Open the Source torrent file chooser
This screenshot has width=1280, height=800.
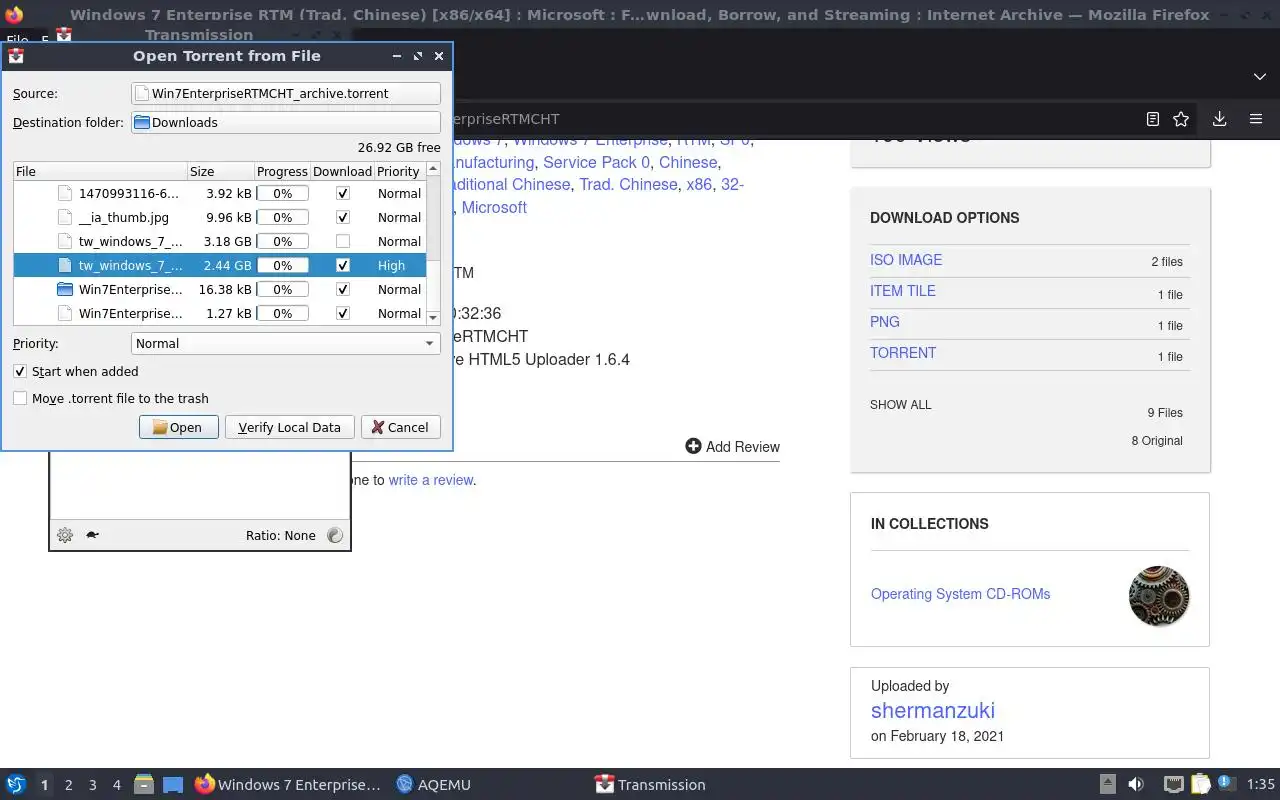click(x=286, y=93)
